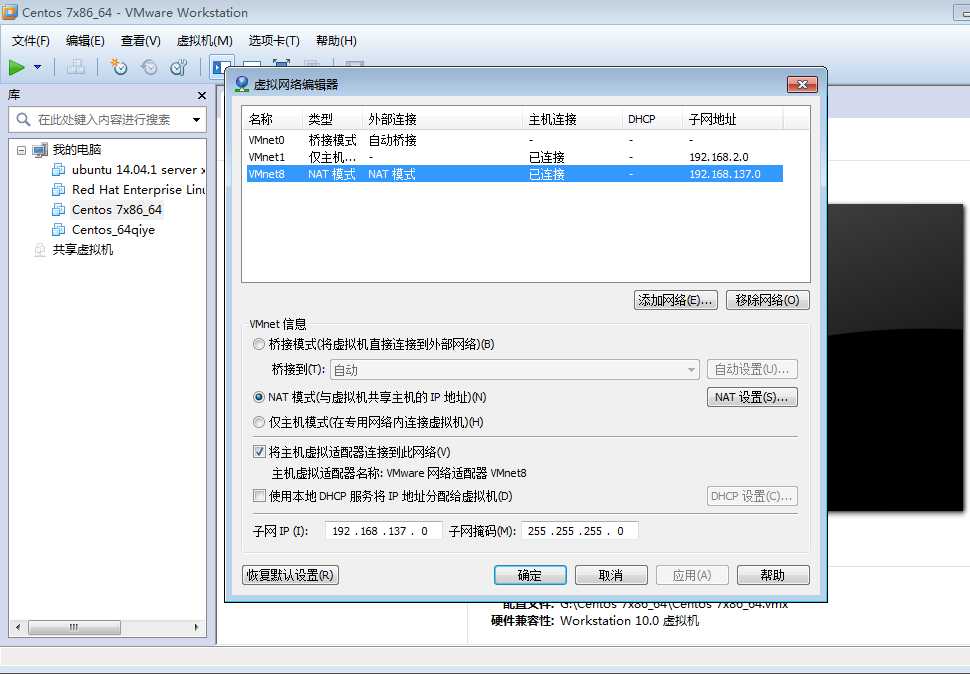Viewport: 970px width, 674px height.
Task: Click the 我的电脑 computer icon
Action: click(40, 150)
